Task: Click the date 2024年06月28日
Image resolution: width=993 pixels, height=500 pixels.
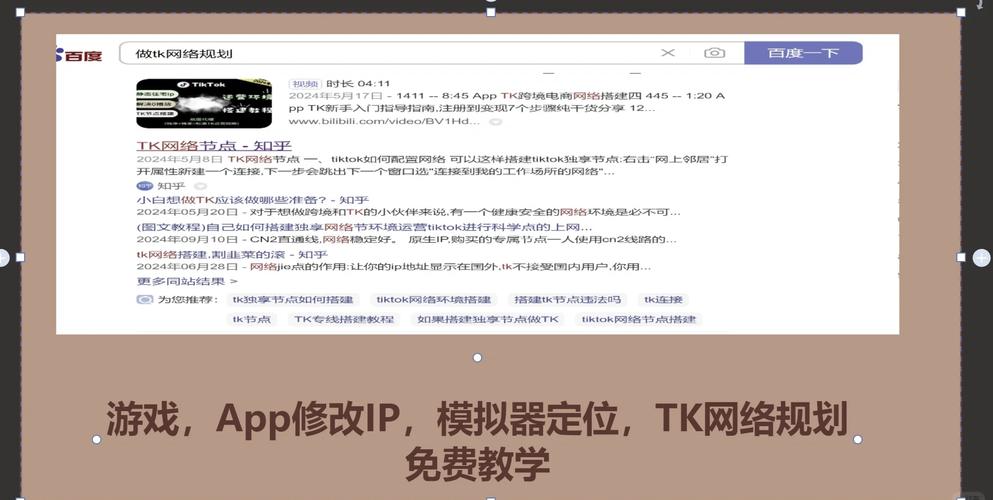Action: [x=187, y=267]
